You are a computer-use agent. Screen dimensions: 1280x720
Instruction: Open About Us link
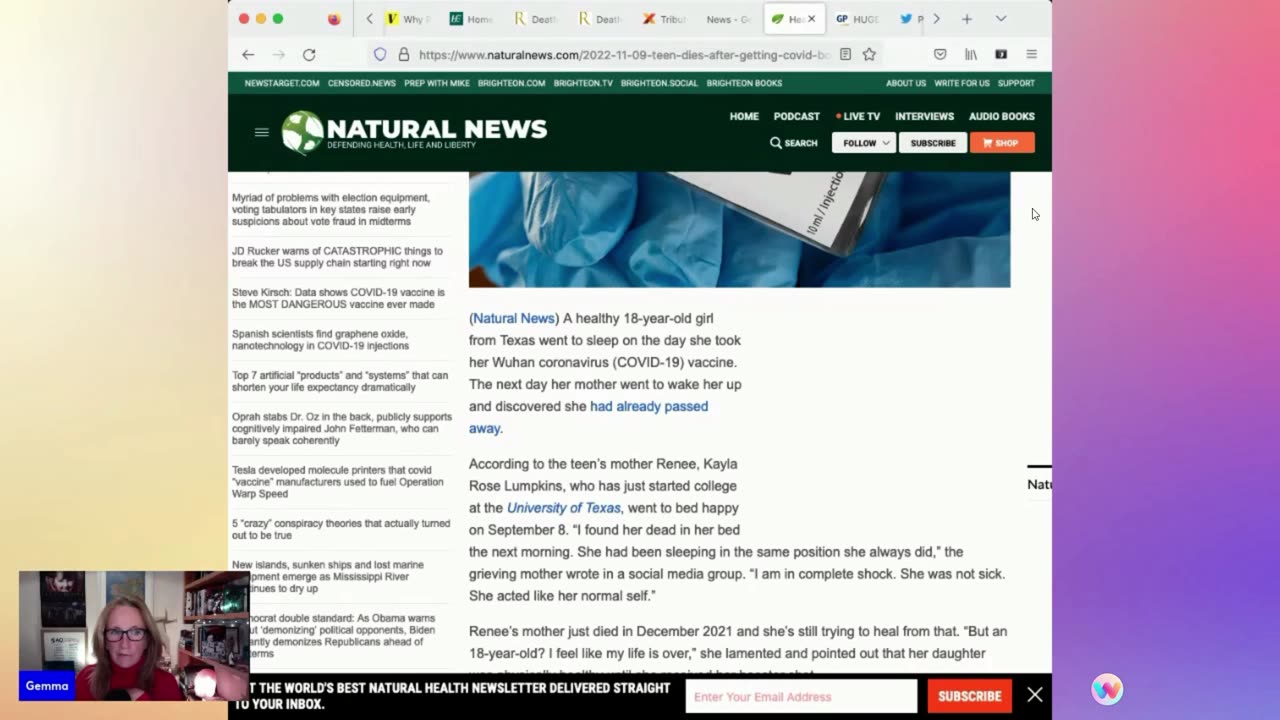tap(906, 83)
